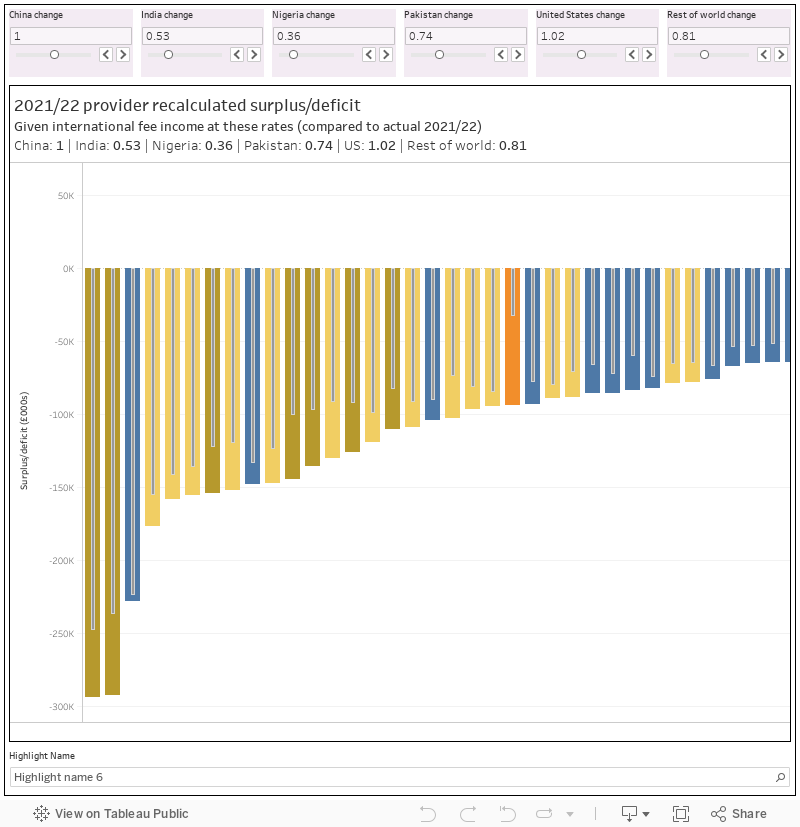Viewport: 800px width, 827px height.
Task: Click the Highlight Name search field
Action: pyautogui.click(x=390, y=777)
